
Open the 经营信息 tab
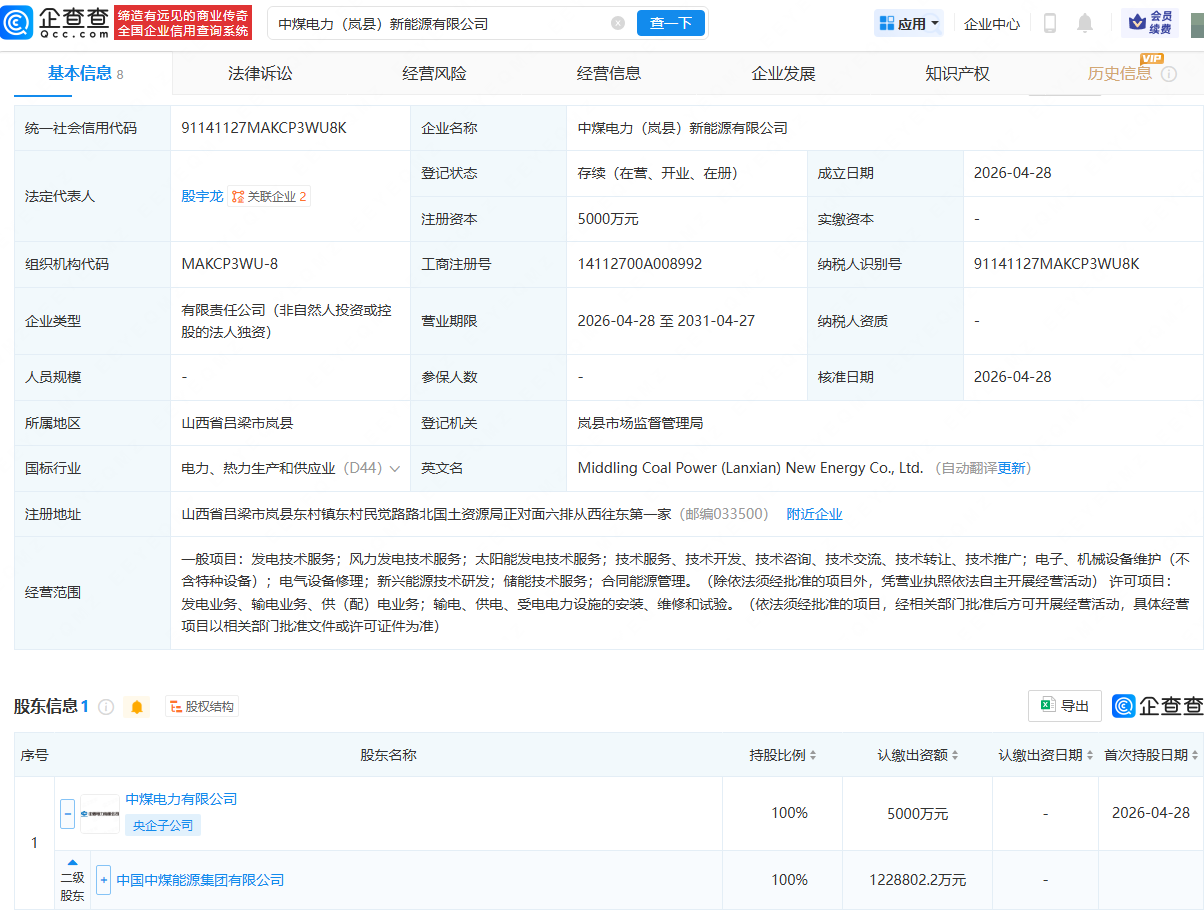tap(609, 73)
